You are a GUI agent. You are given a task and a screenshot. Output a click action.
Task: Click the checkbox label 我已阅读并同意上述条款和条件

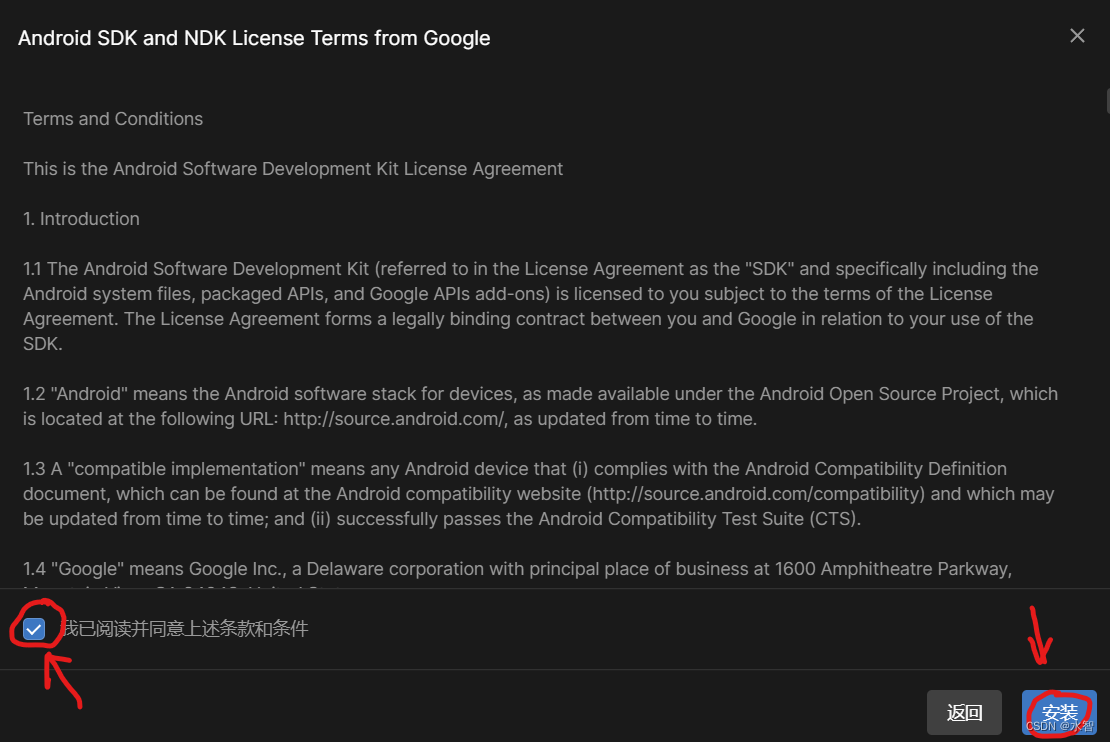tap(185, 629)
